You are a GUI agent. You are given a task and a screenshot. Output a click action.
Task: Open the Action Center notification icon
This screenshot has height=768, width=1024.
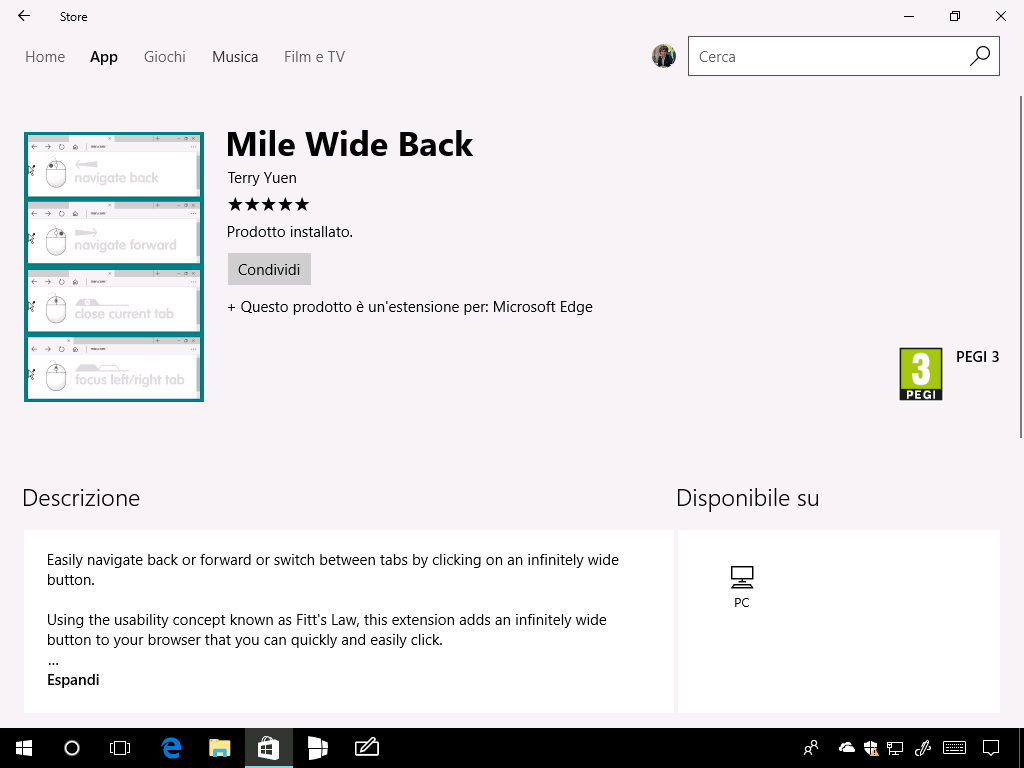tap(991, 748)
